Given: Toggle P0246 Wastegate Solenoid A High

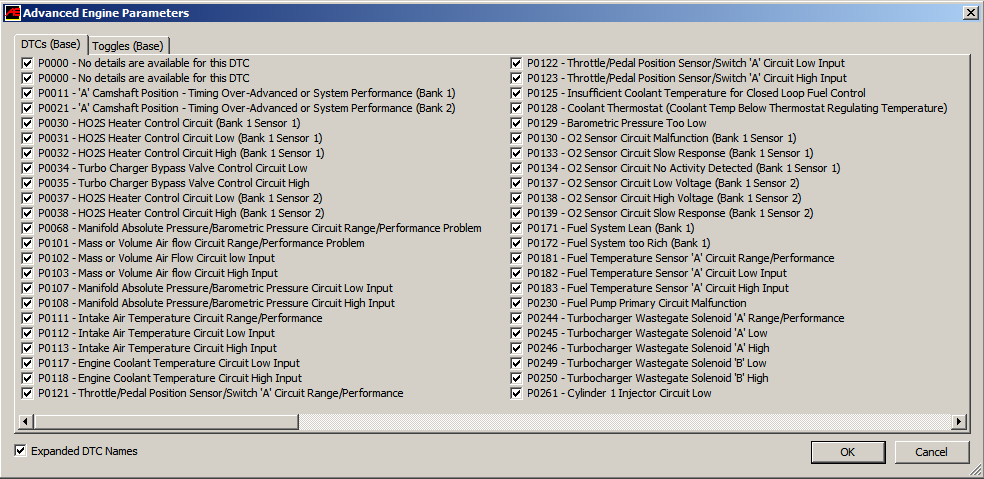Looking at the screenshot, I should tap(516, 348).
